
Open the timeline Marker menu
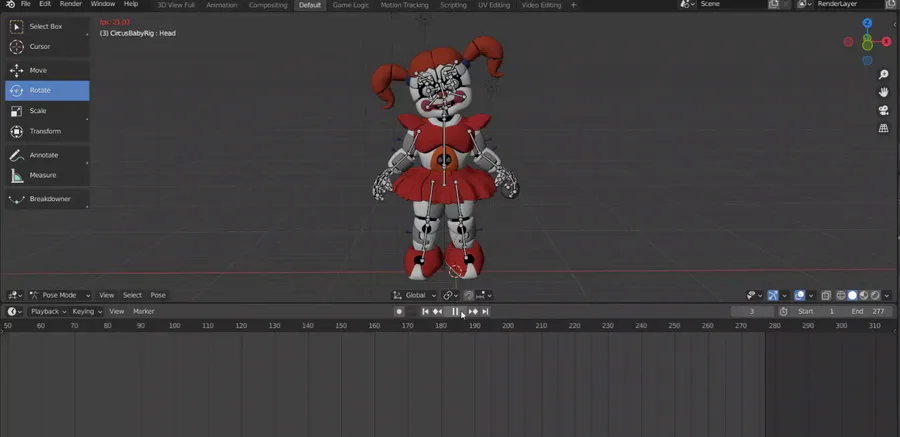(143, 311)
